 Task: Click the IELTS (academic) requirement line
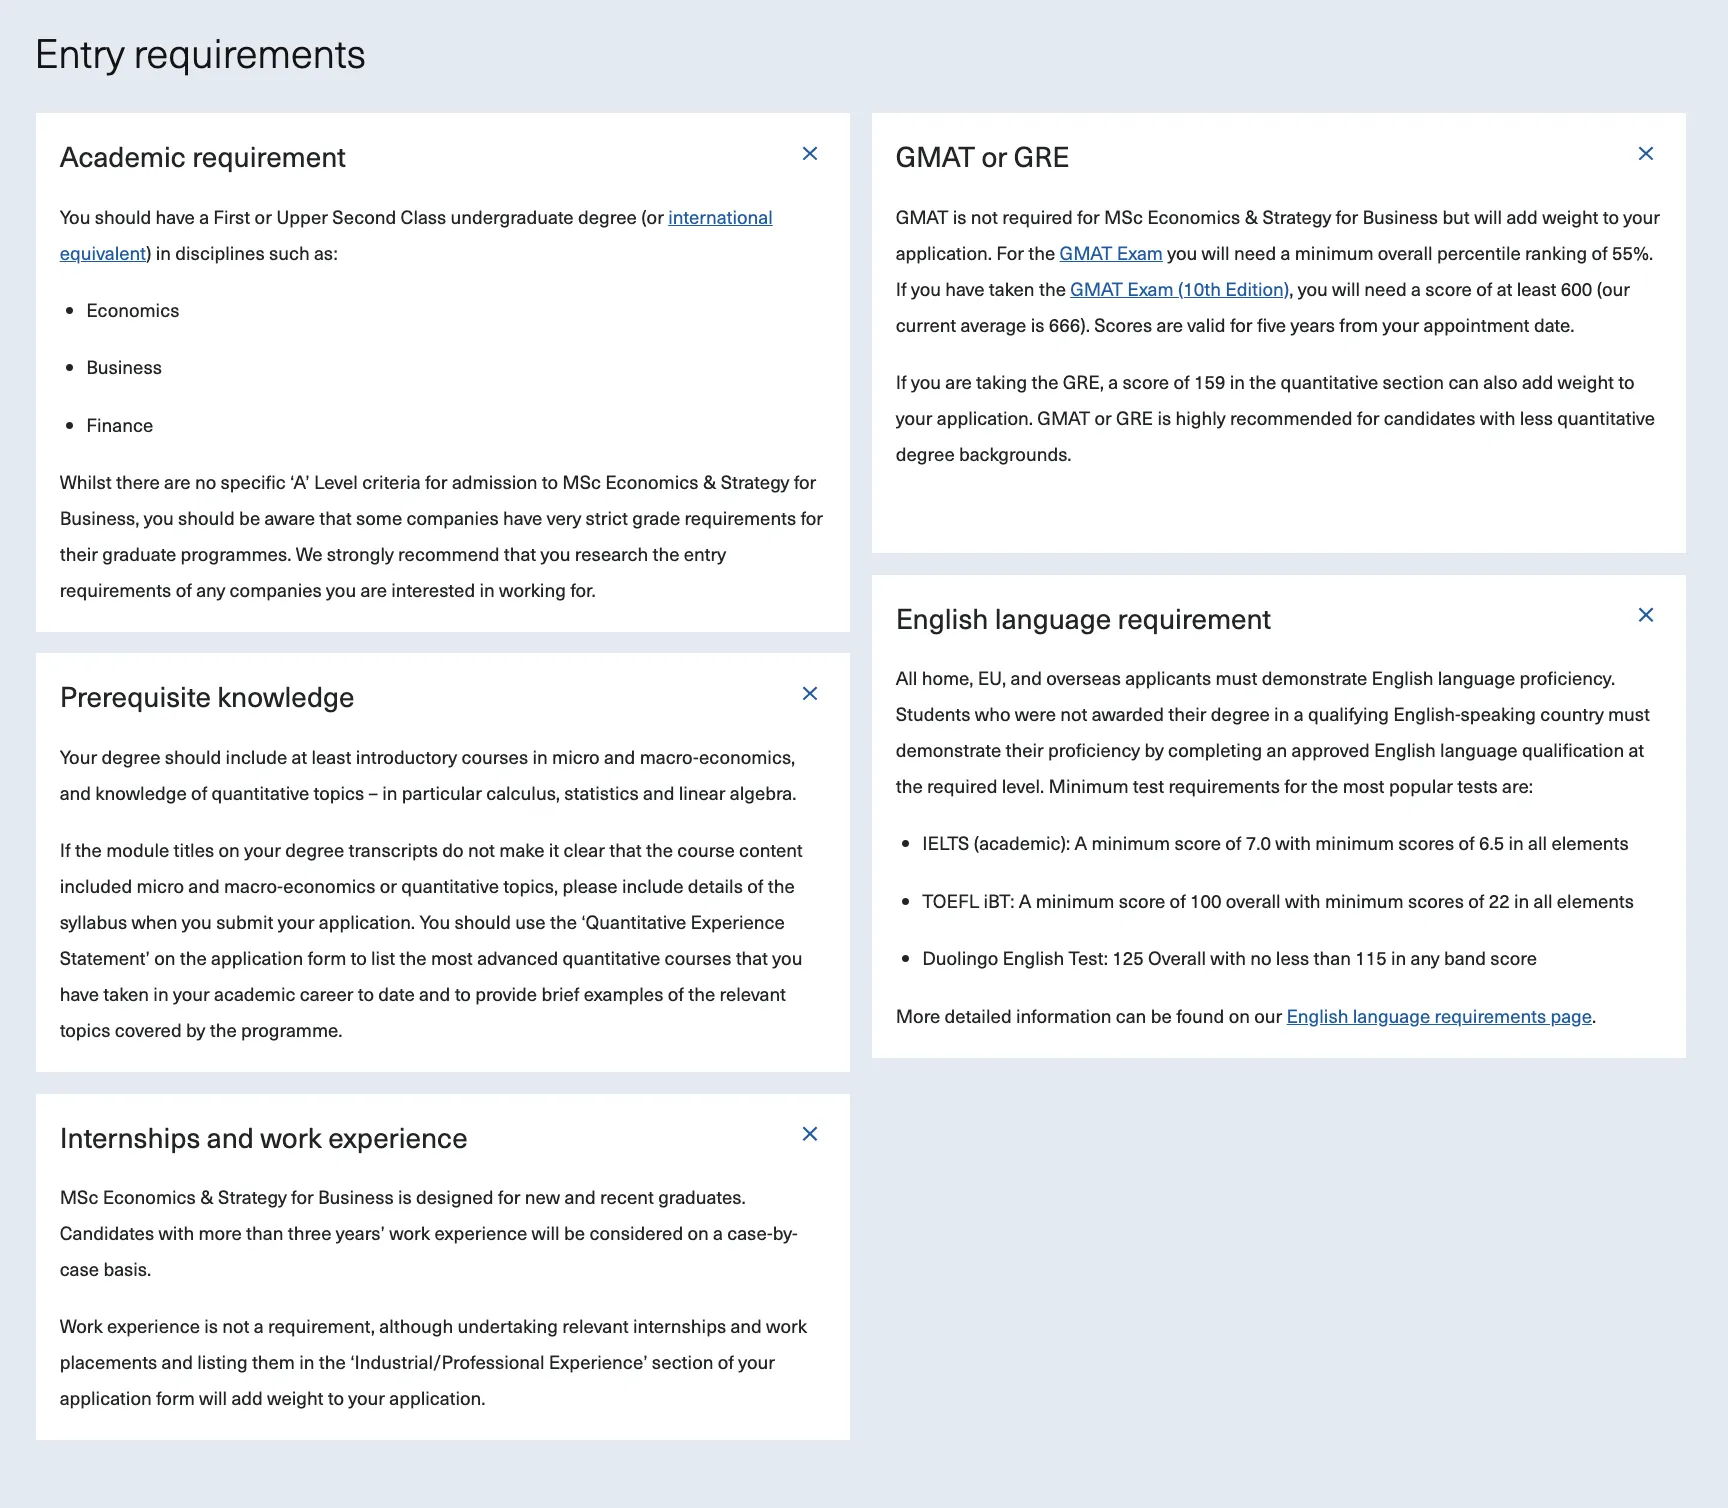point(1274,844)
